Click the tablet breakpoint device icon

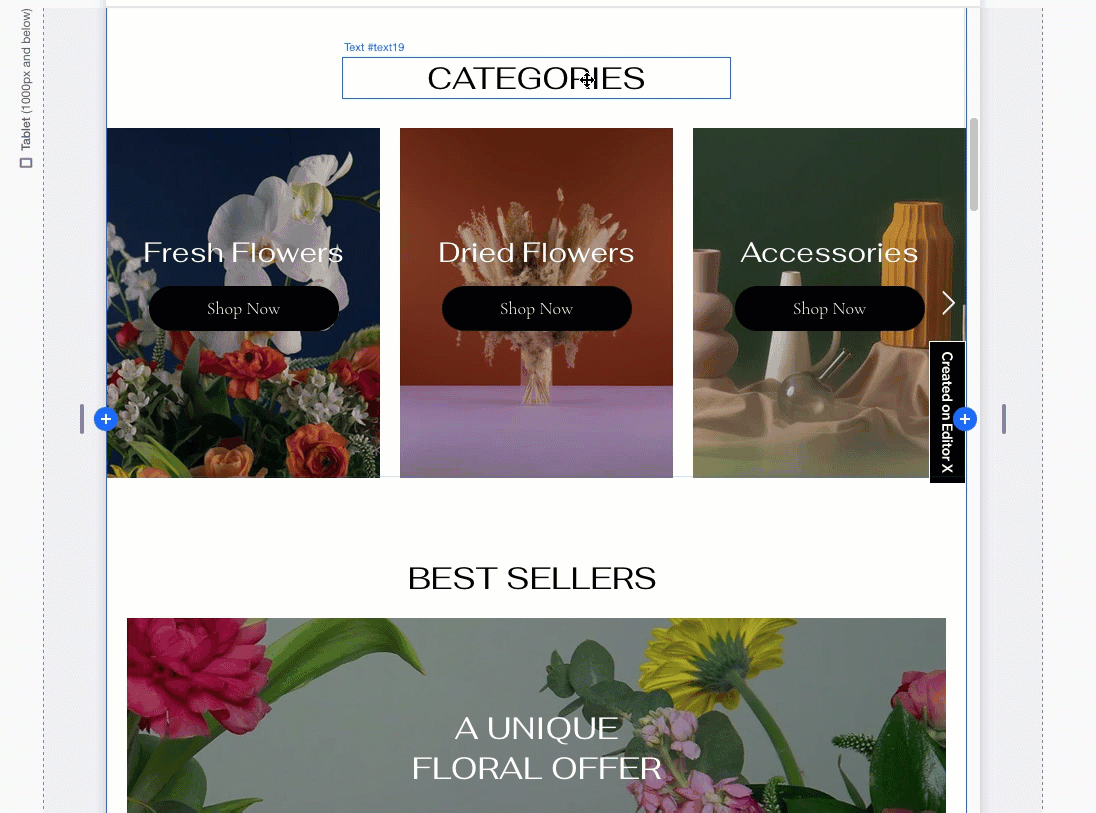coord(26,163)
